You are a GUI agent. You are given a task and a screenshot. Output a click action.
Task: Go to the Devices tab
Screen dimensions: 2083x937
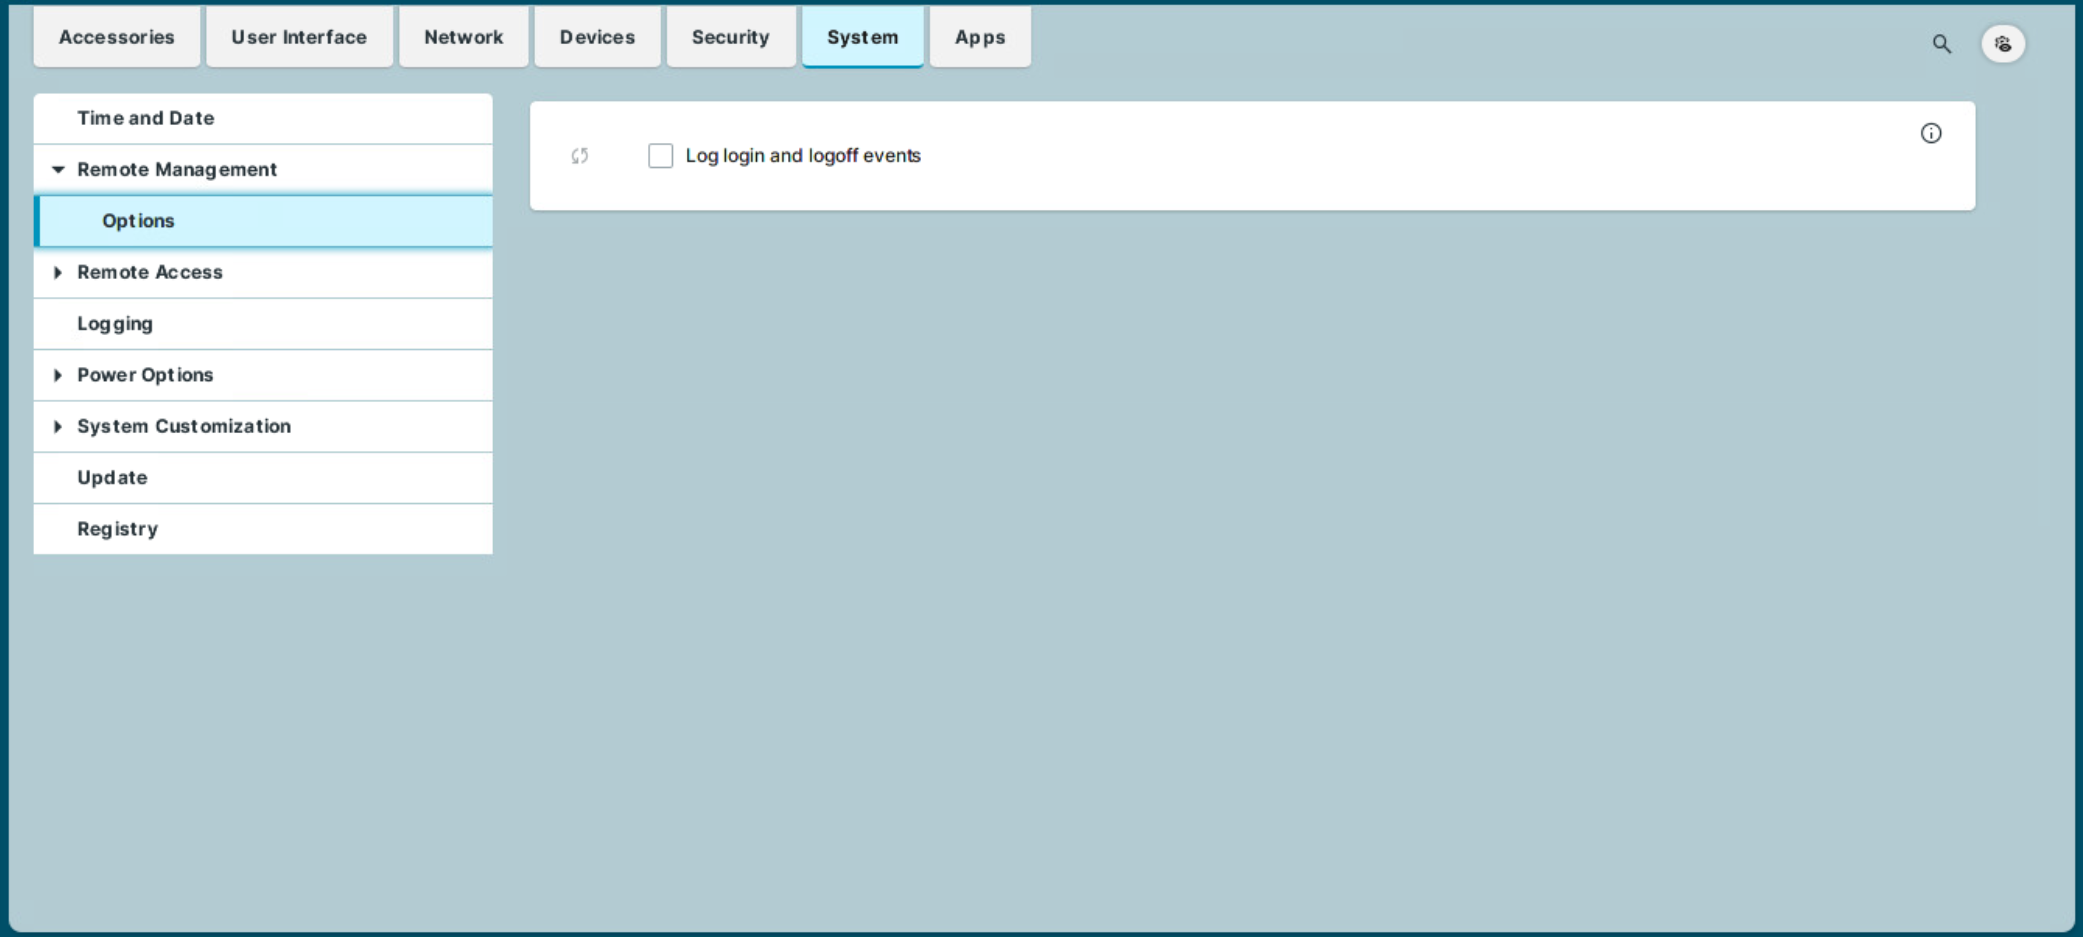coord(597,38)
